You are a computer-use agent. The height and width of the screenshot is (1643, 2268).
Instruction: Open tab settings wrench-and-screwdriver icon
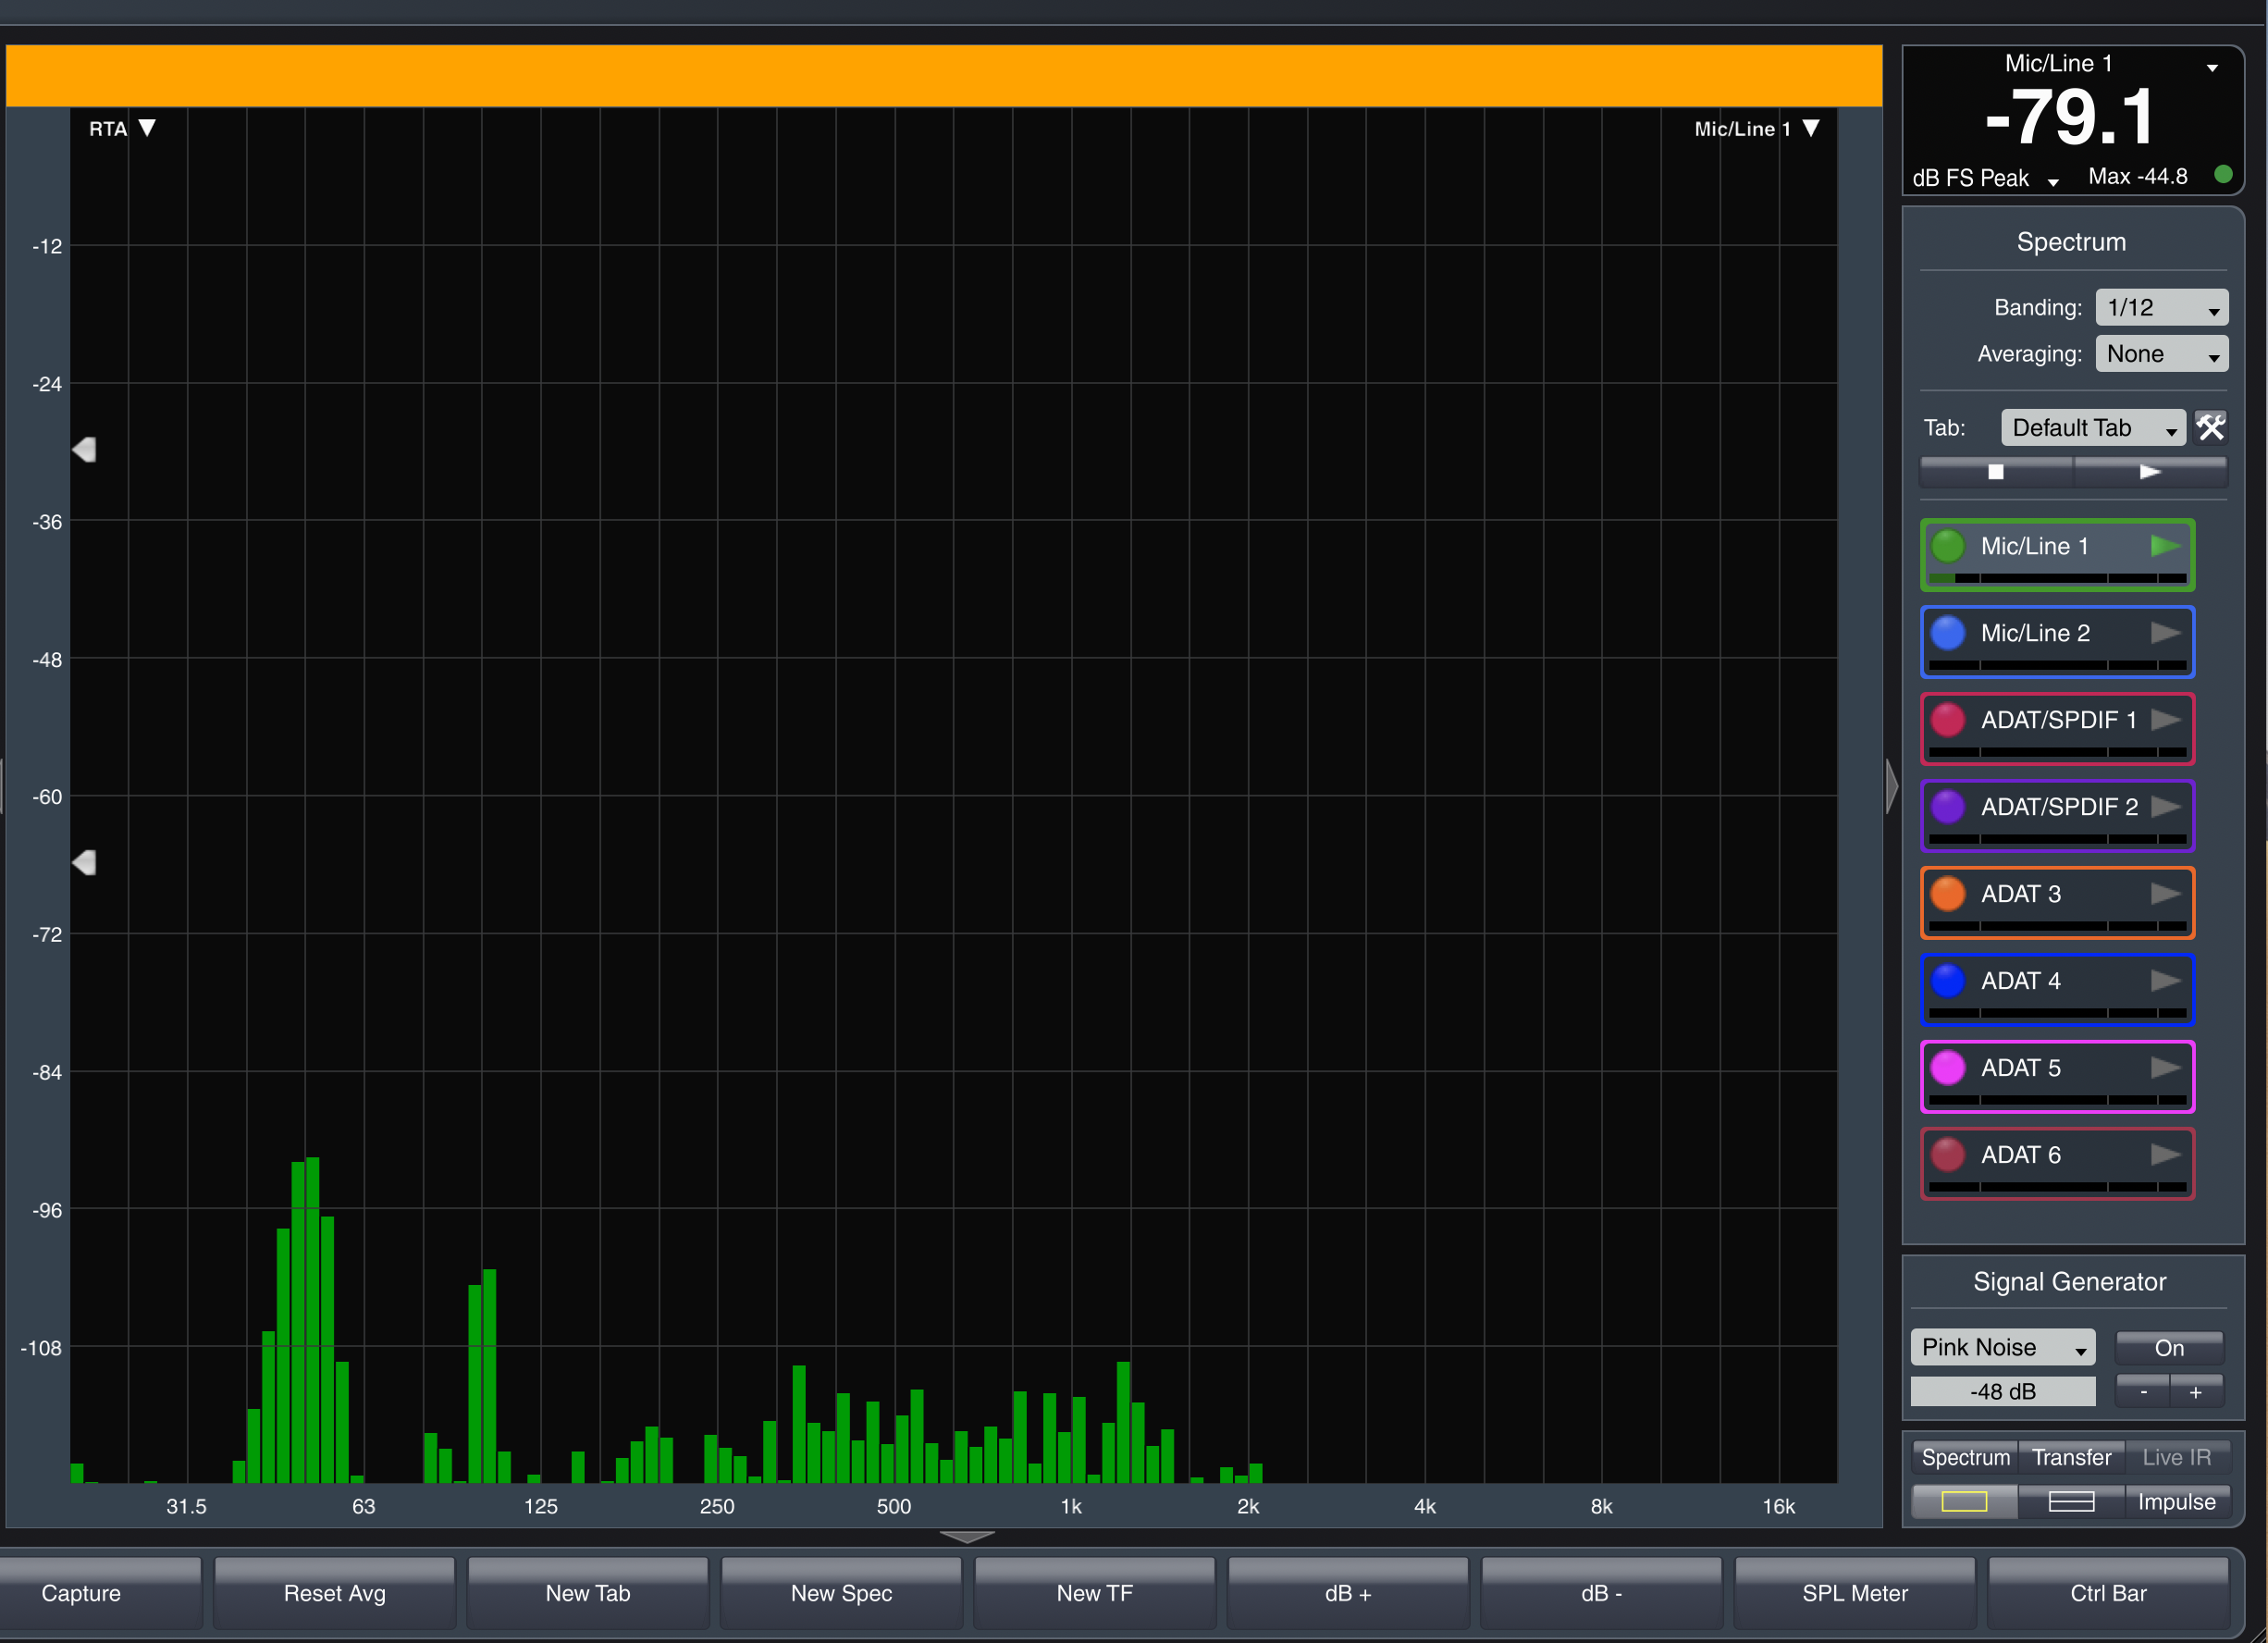(2210, 428)
